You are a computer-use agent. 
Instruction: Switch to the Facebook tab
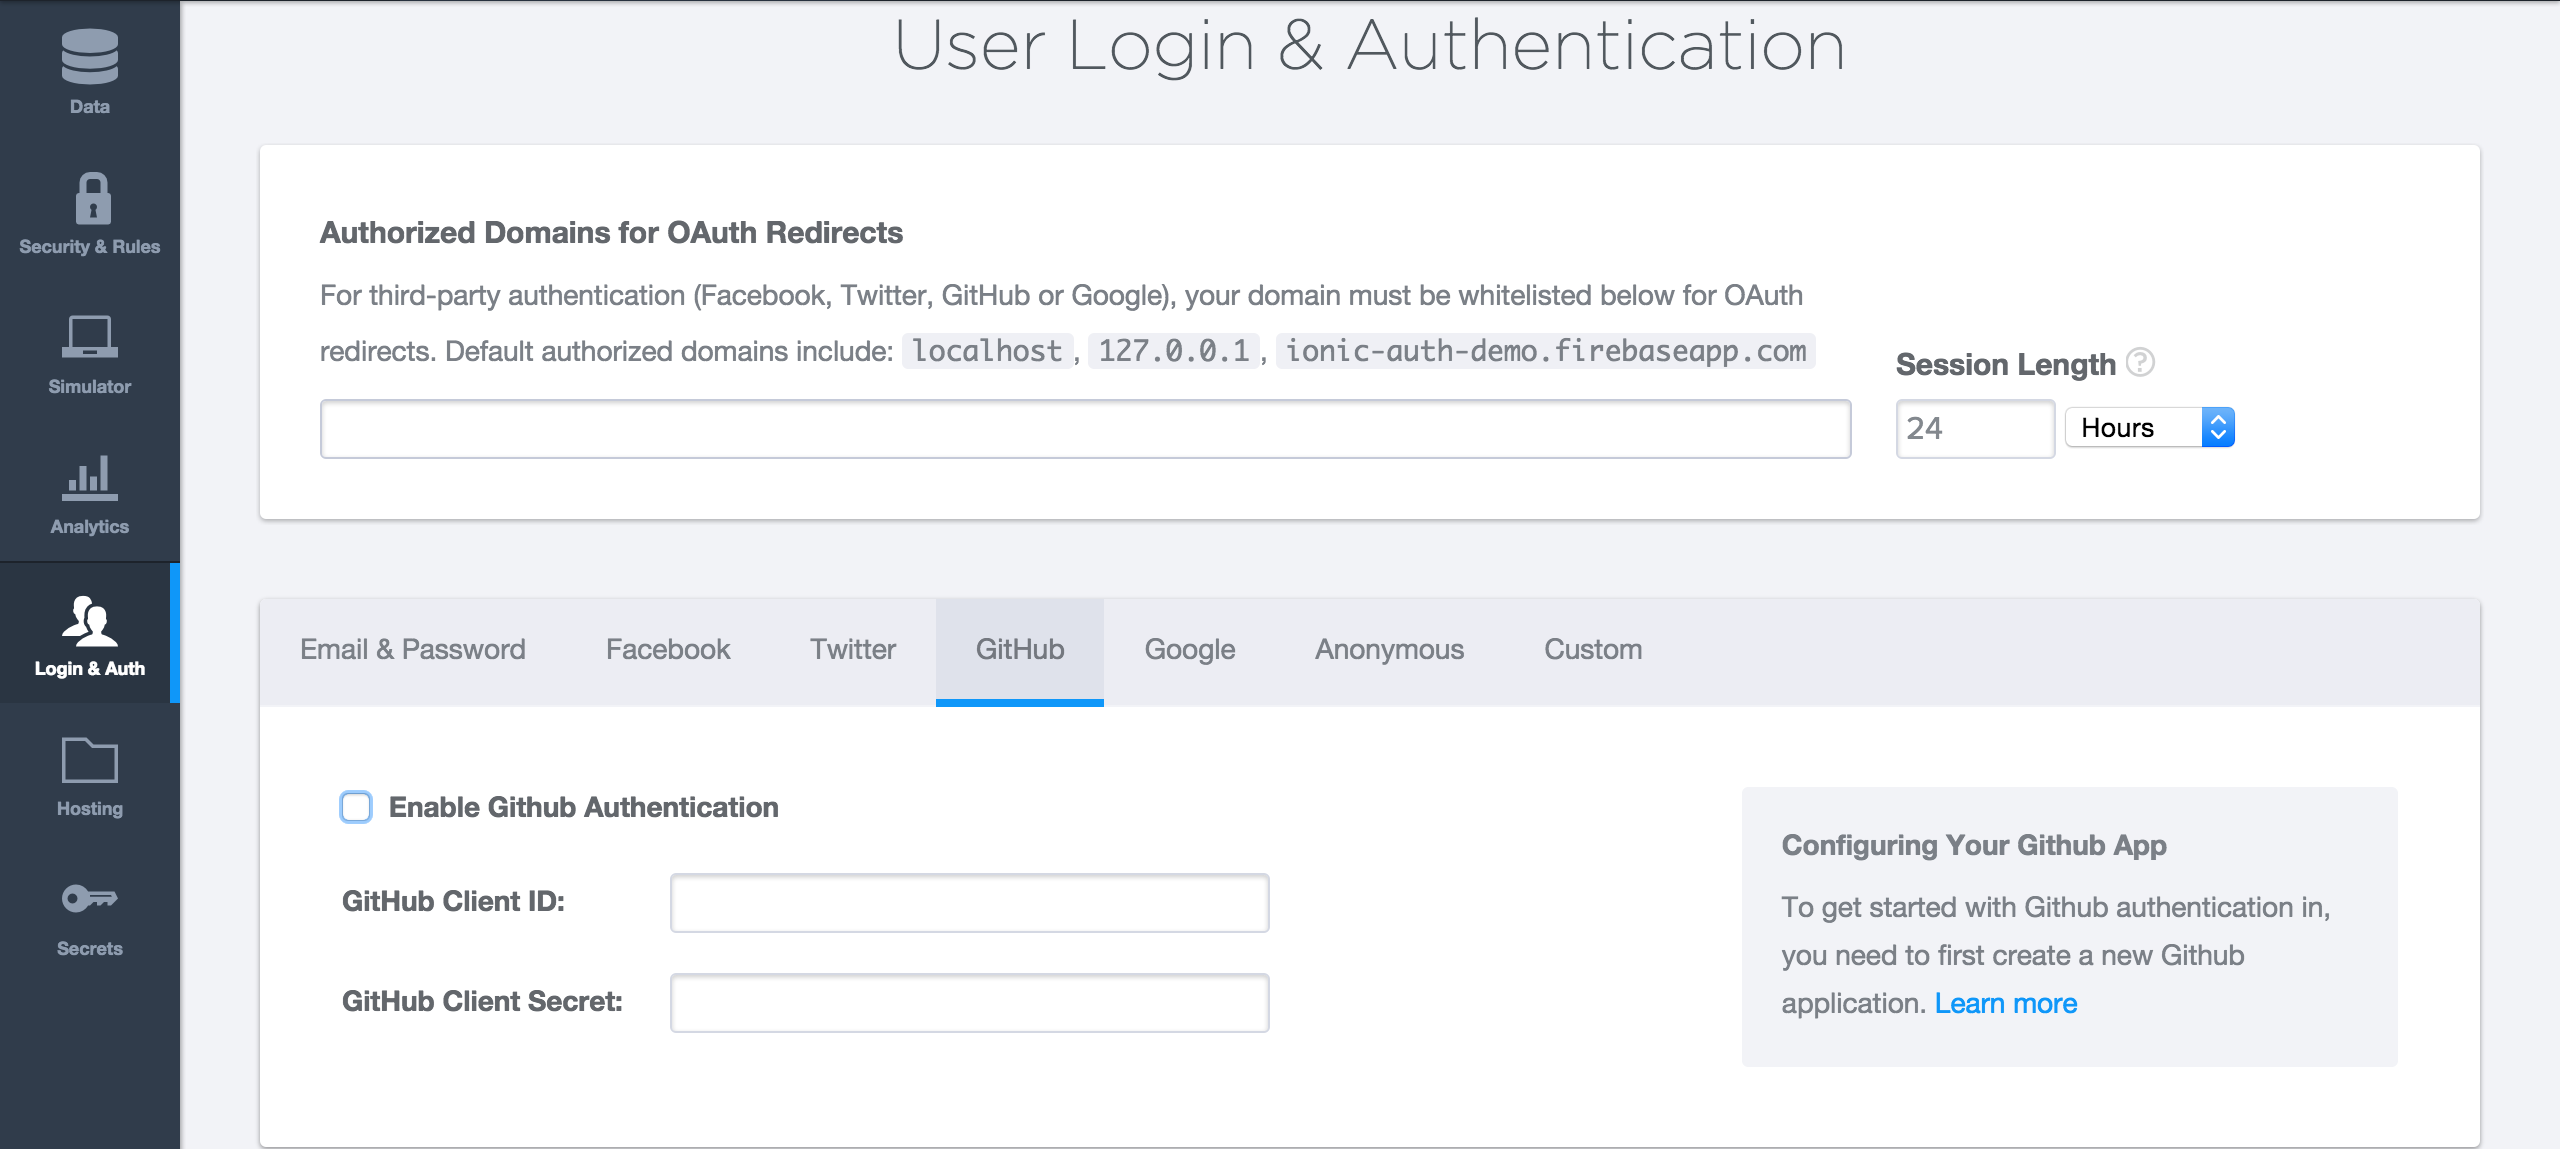668,650
